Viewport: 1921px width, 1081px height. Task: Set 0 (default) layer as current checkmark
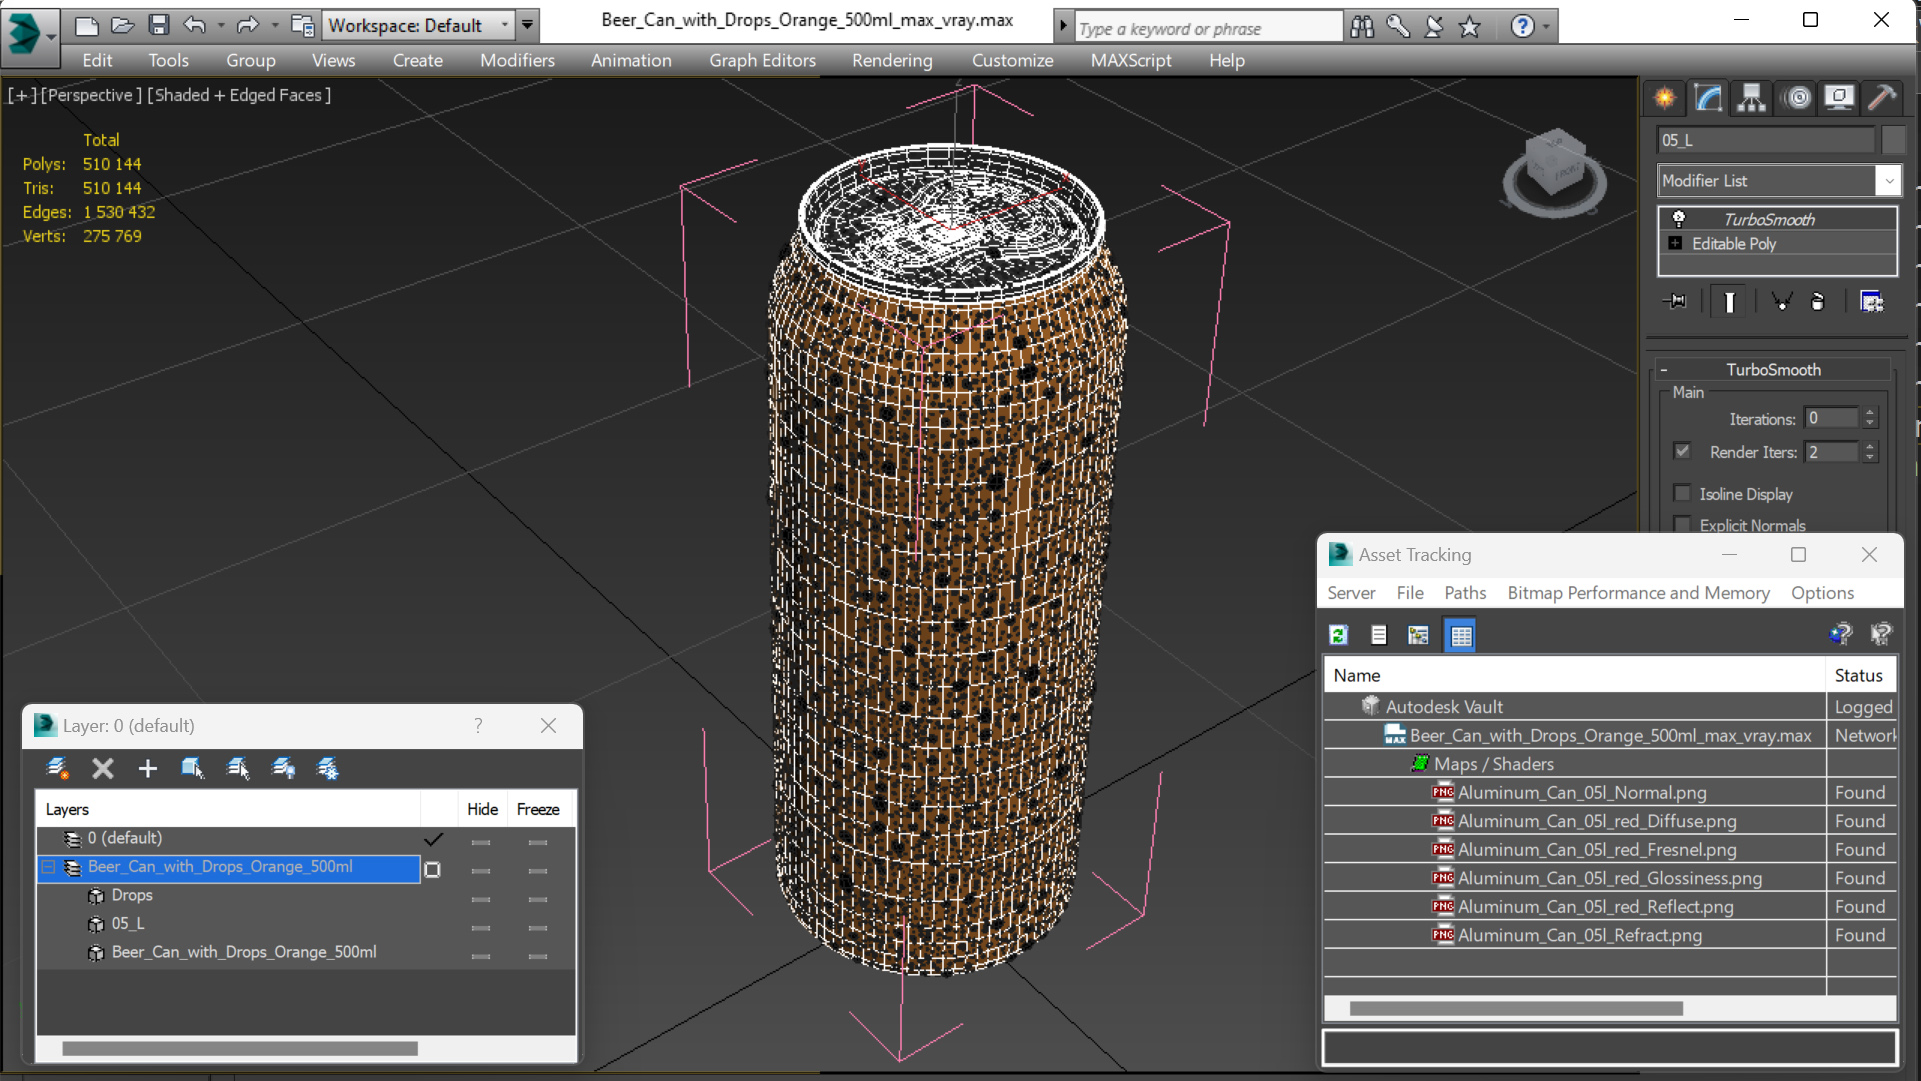pyautogui.click(x=433, y=839)
